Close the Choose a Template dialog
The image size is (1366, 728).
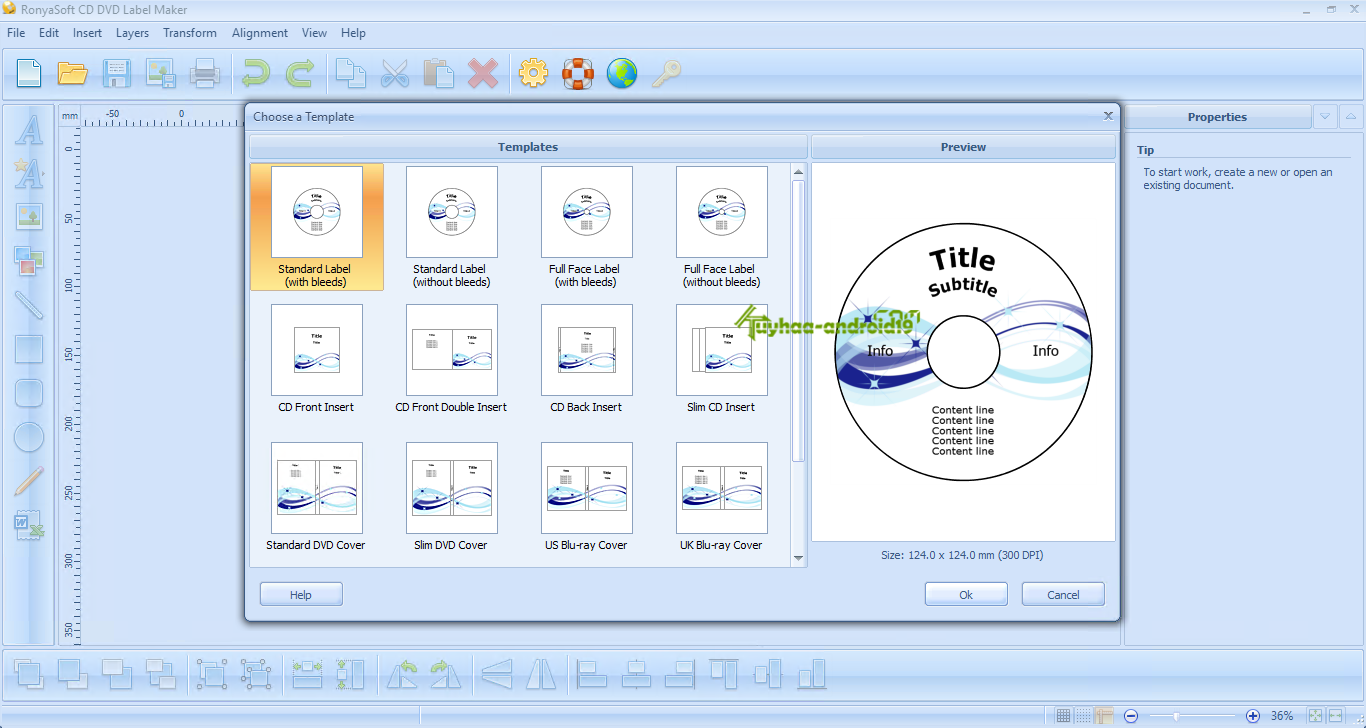(1108, 116)
